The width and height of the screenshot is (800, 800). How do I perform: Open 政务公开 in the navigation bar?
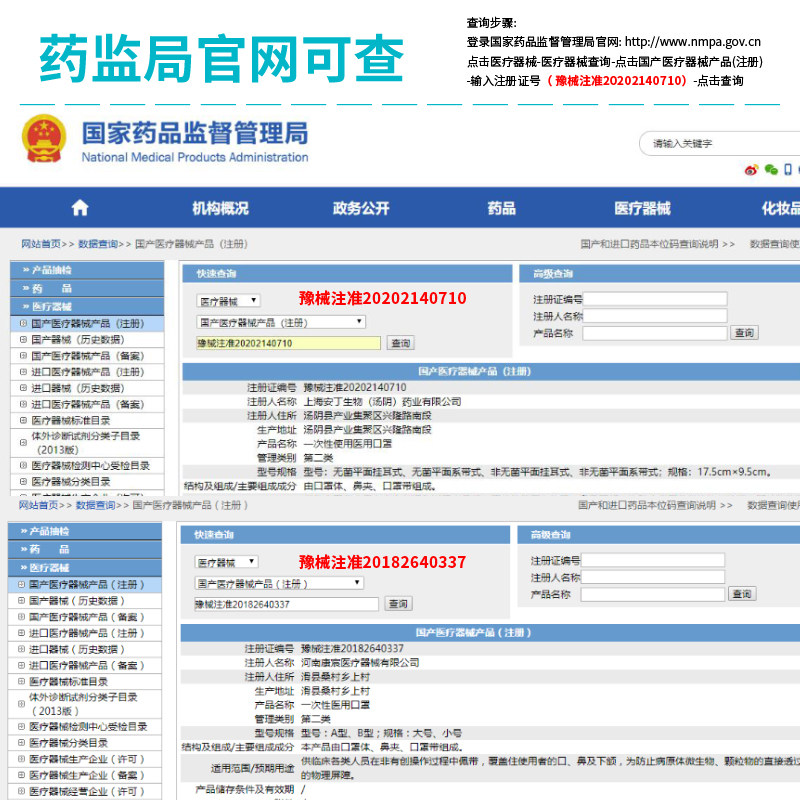coord(361,208)
